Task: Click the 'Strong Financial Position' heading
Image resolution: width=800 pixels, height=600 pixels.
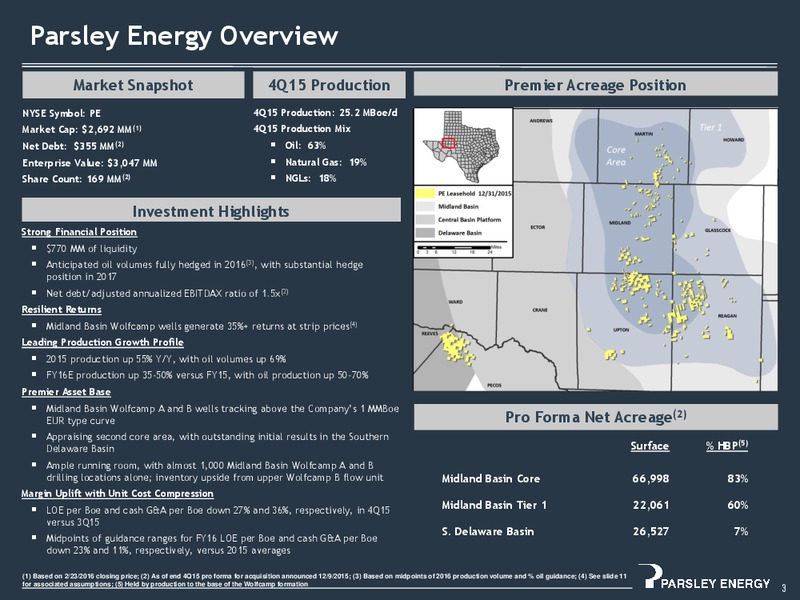Action: pyautogui.click(x=79, y=232)
